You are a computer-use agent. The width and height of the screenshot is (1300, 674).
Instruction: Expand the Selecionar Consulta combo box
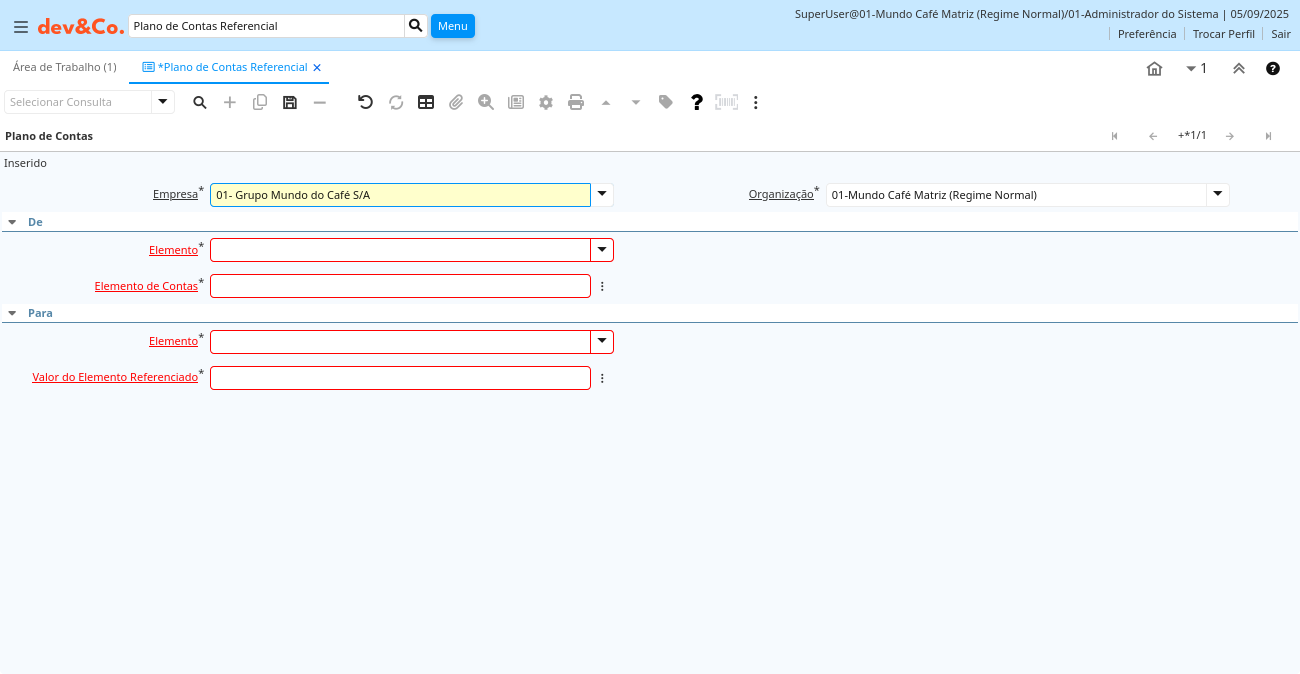point(163,102)
